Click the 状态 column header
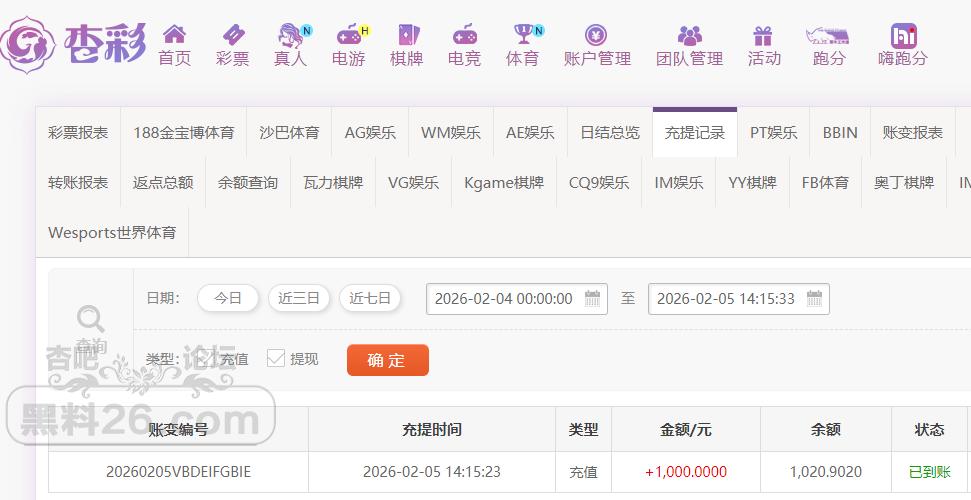The image size is (971, 500). point(930,429)
